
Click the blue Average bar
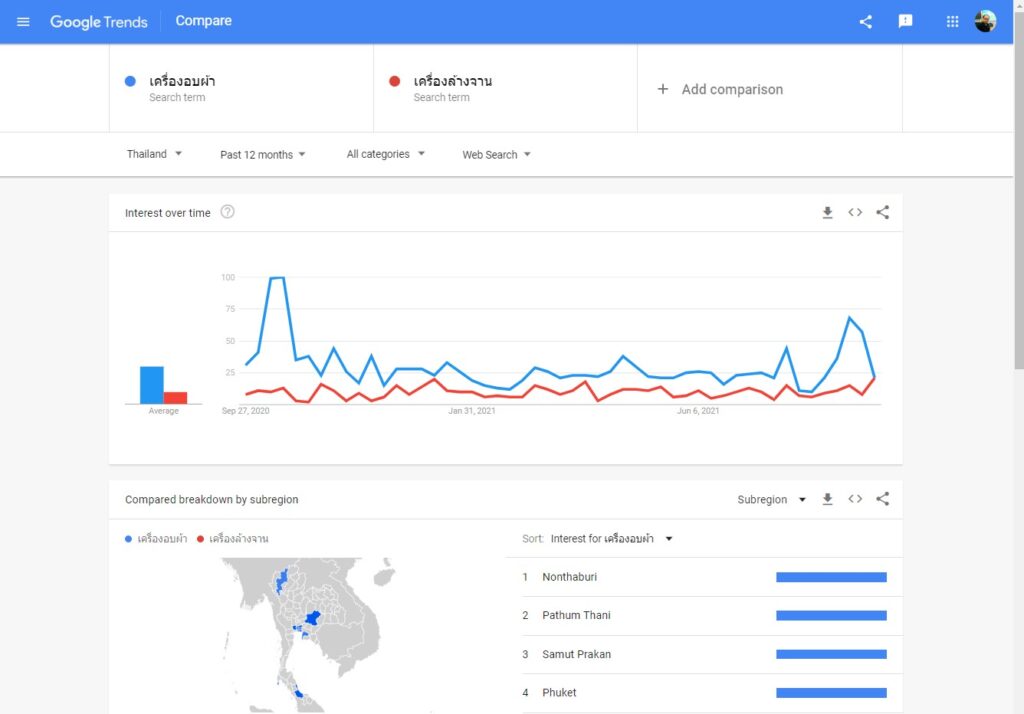coord(152,385)
